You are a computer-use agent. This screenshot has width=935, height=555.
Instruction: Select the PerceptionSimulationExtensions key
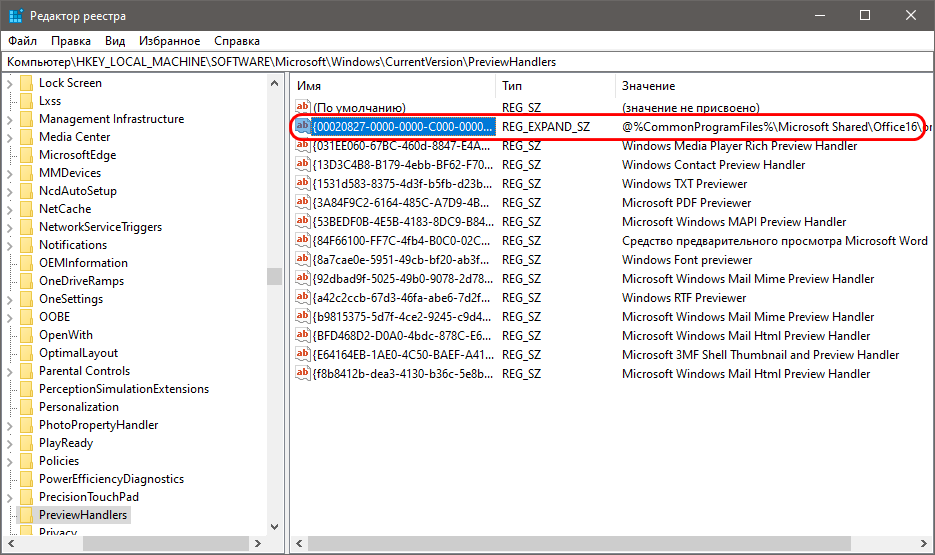(123, 389)
